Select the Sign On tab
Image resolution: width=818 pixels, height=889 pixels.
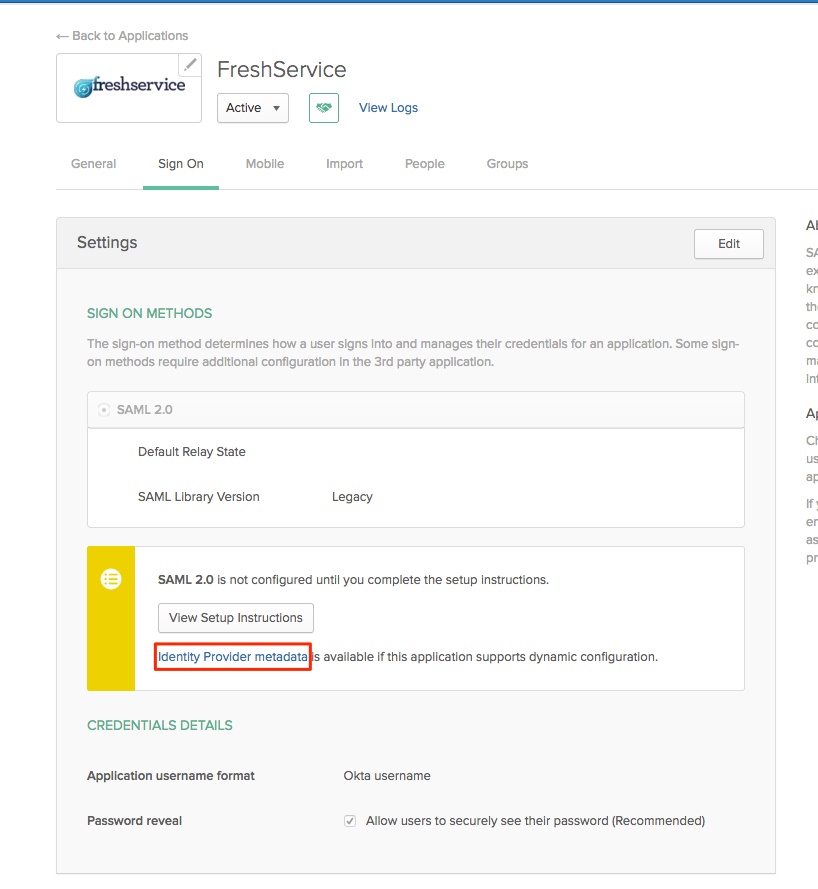181,164
